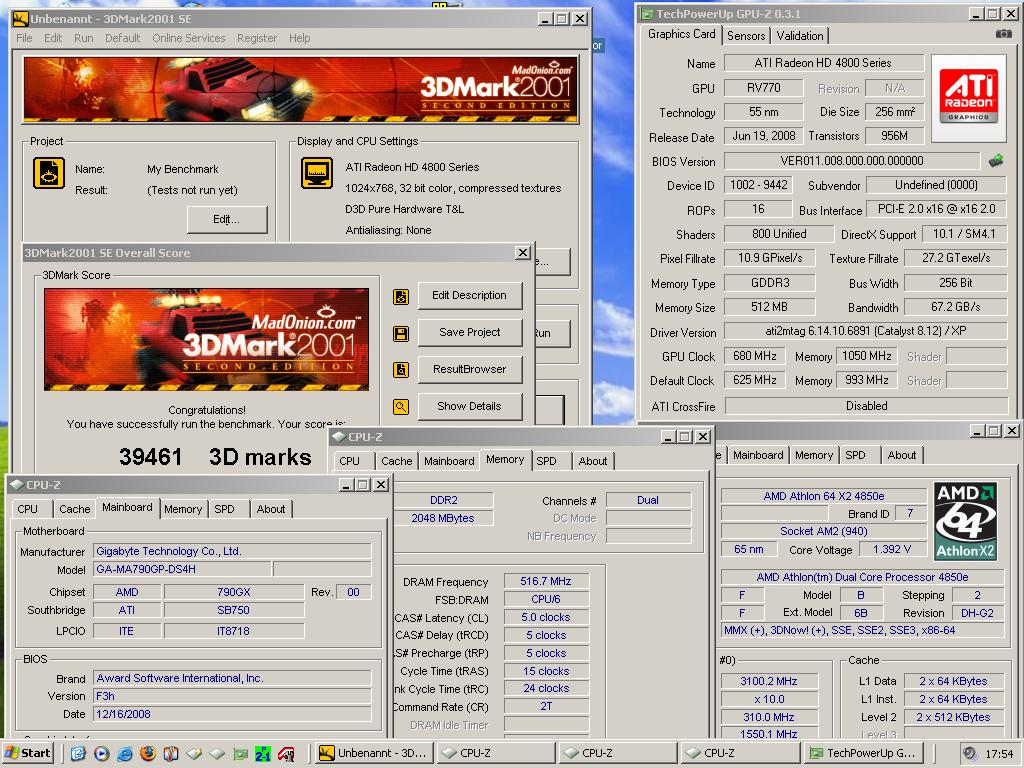Open the Register menu in 3DMark2001
This screenshot has width=1024, height=768.
tap(257, 38)
